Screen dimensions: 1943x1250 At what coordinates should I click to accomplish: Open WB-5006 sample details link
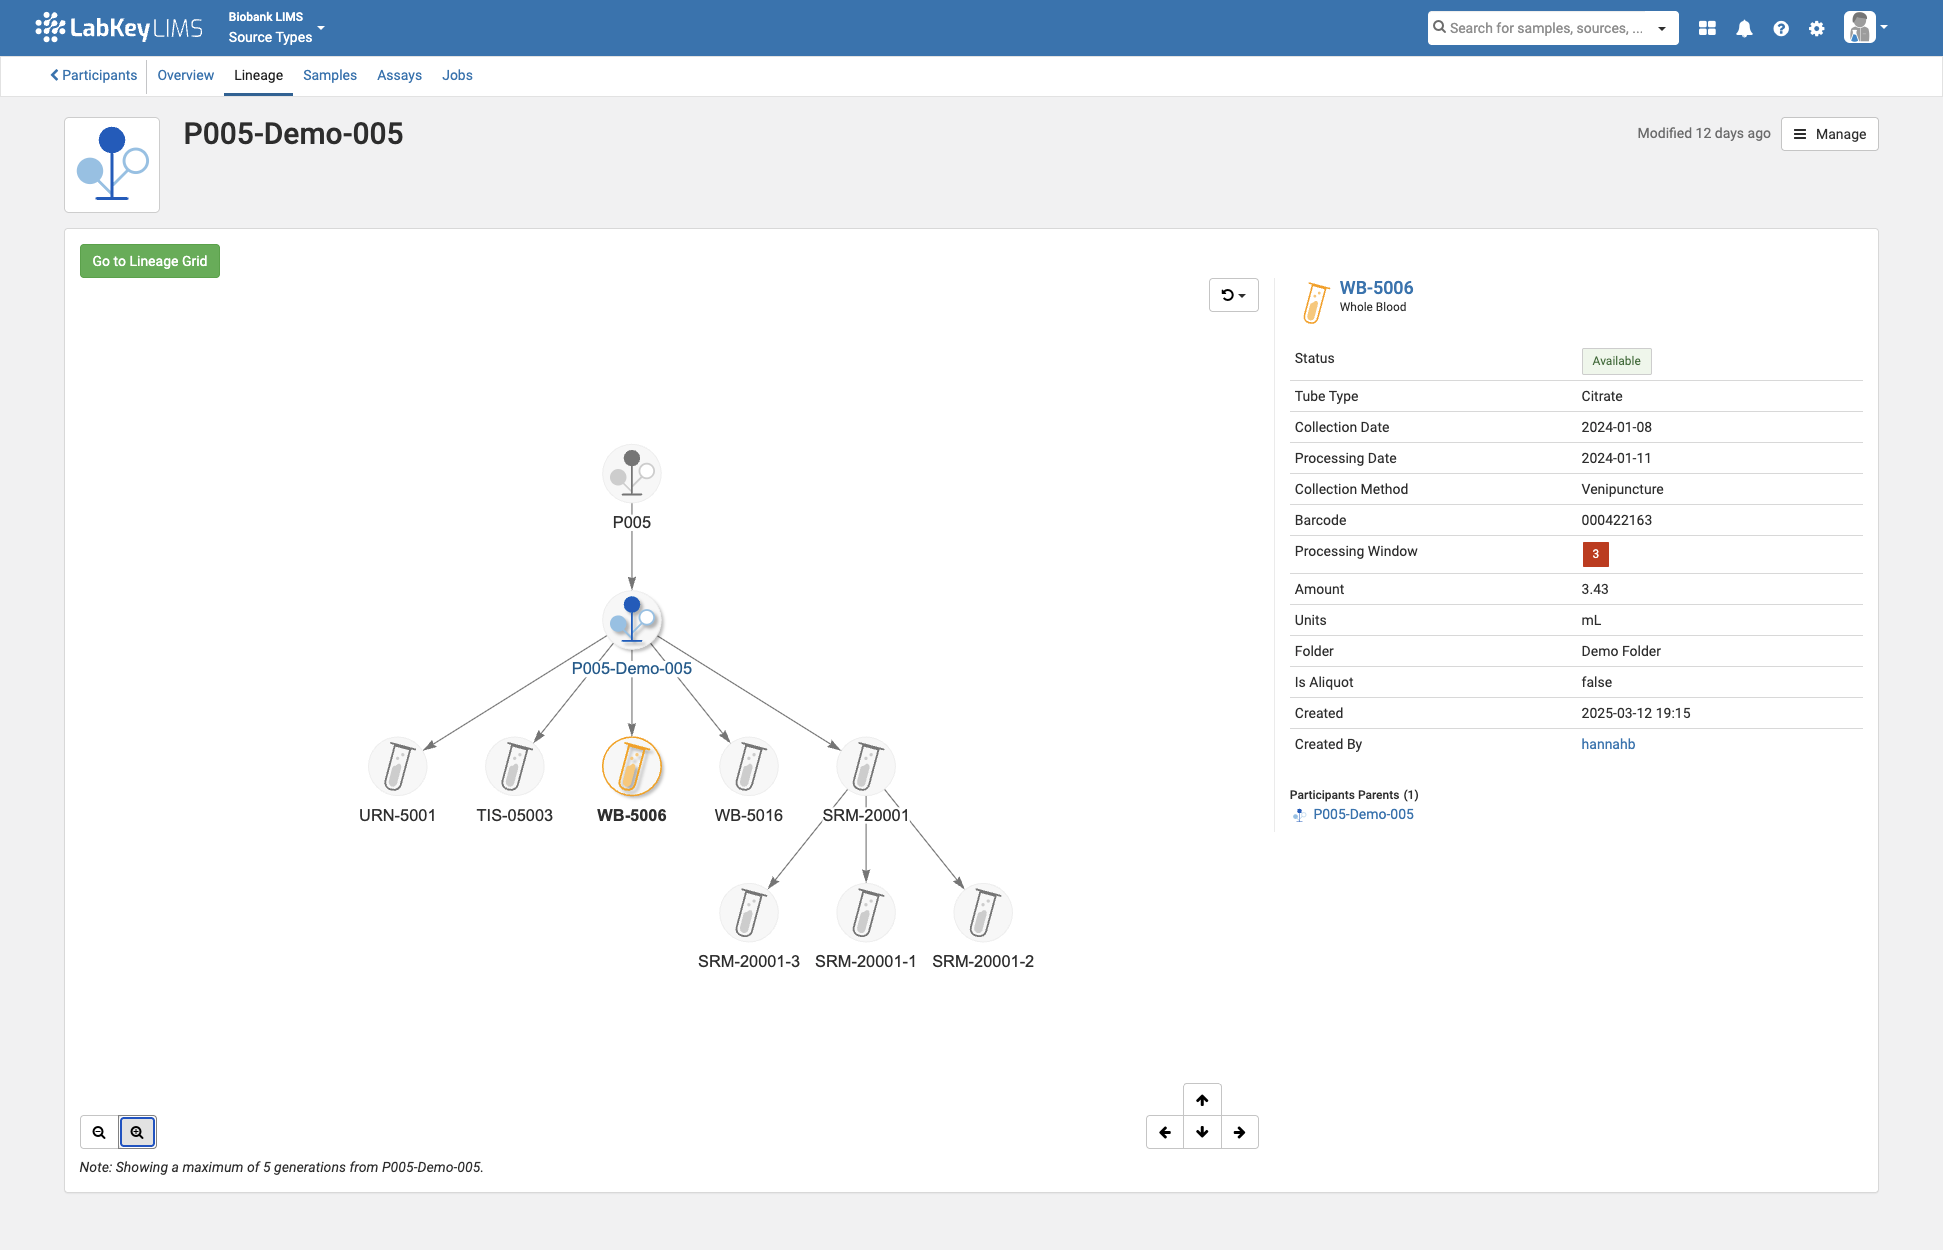coord(1376,288)
